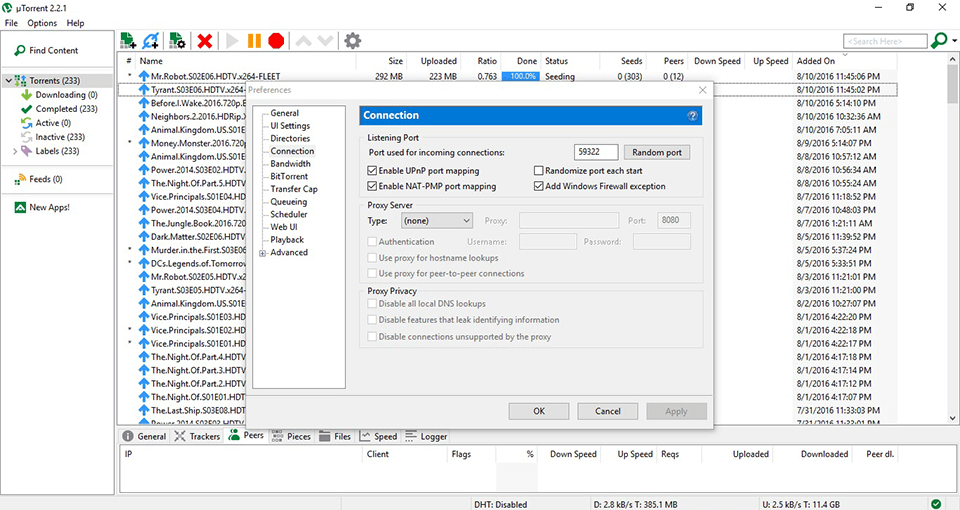The image size is (960, 510).
Task: Enable Randomize port each start
Action: coord(539,171)
